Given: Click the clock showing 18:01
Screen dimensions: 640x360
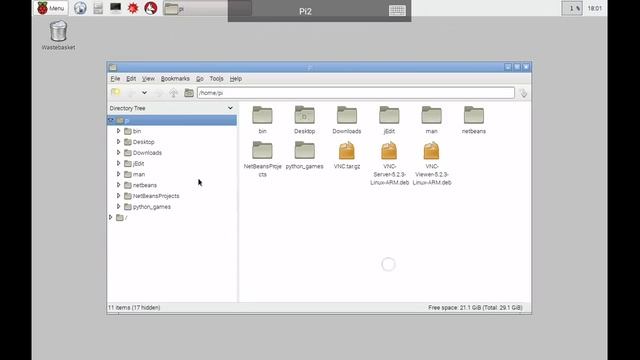Looking at the screenshot, I should coord(595,8).
